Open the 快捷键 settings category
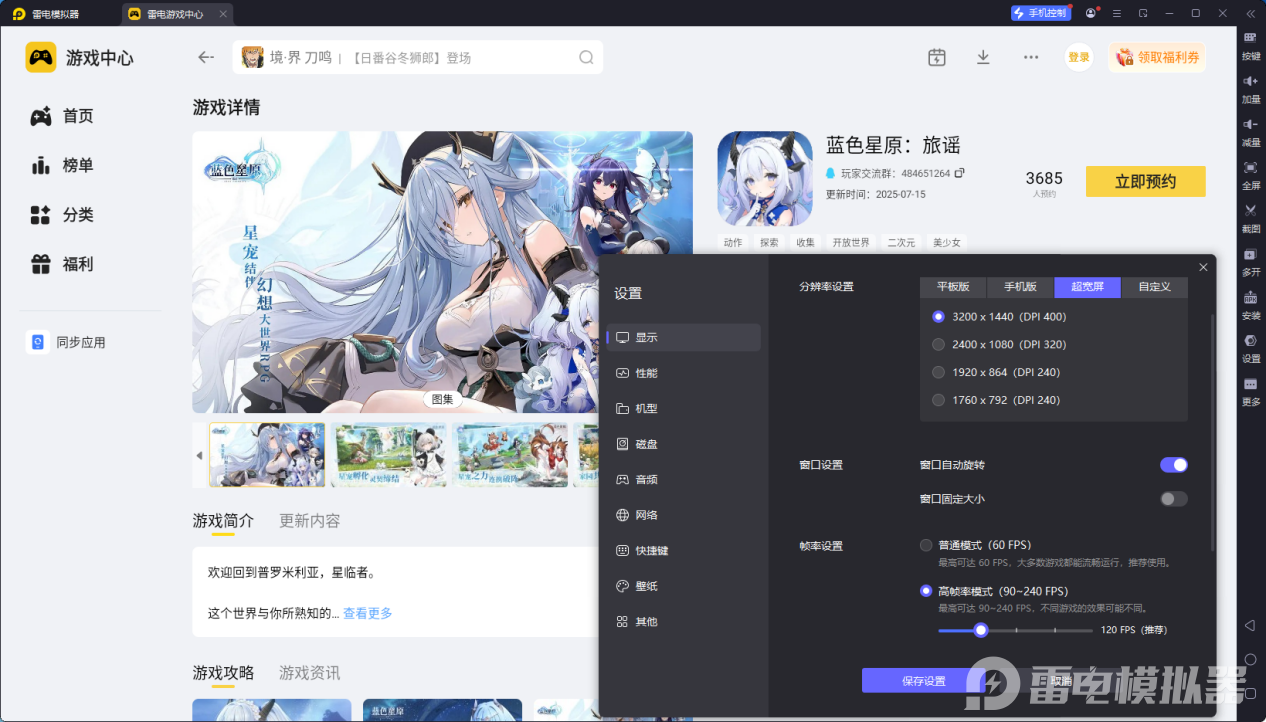 (684, 550)
